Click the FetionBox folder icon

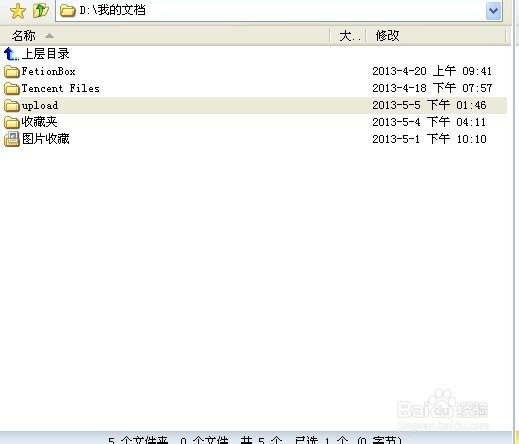click(x=12, y=71)
